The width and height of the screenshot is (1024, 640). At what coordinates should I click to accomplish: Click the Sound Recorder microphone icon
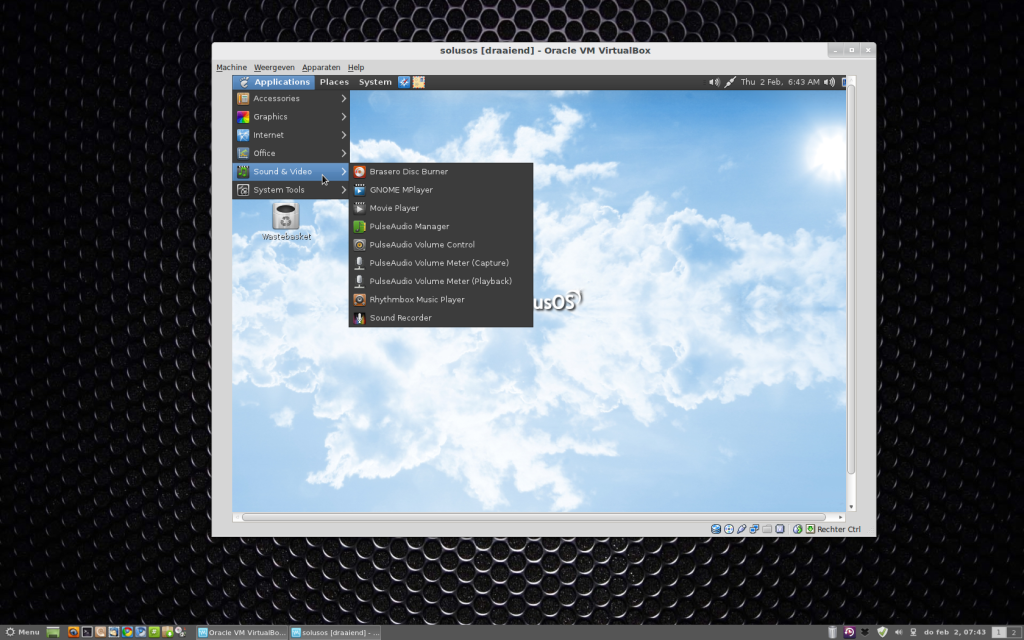click(x=359, y=318)
